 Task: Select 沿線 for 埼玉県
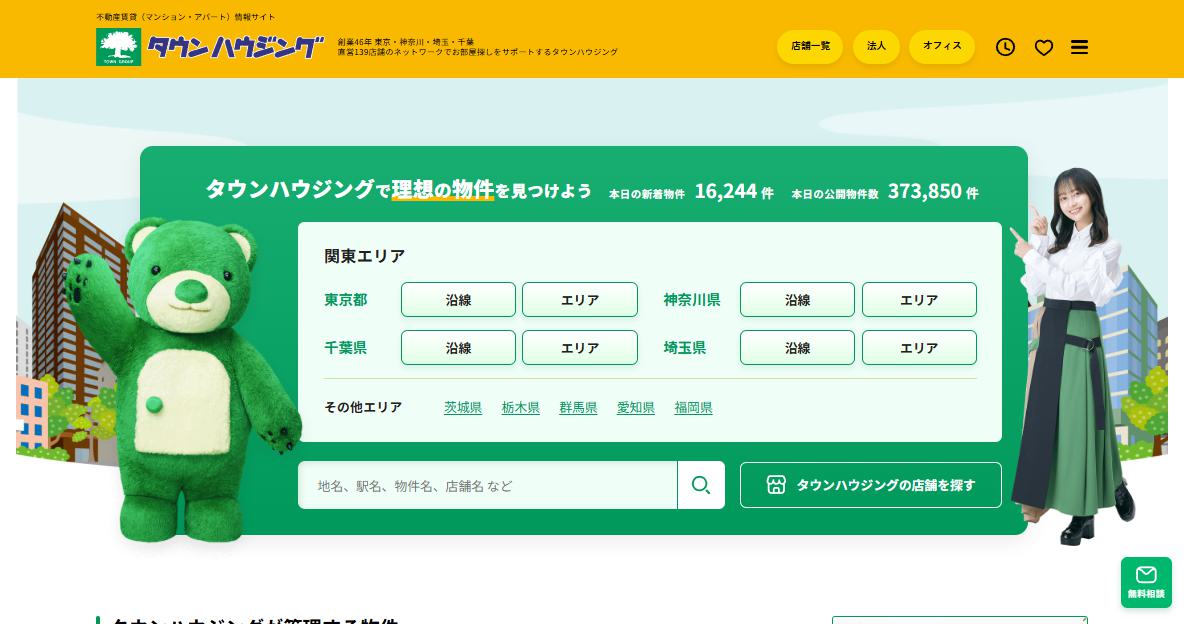pyautogui.click(x=797, y=348)
